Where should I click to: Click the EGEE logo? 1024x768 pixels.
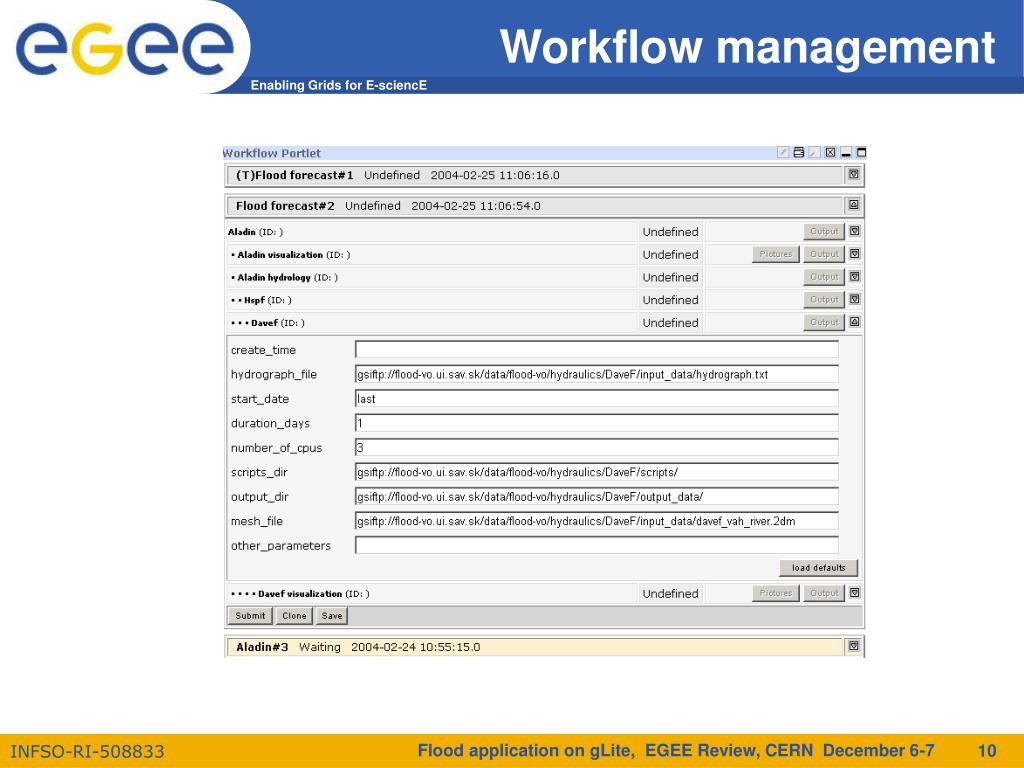[125, 48]
